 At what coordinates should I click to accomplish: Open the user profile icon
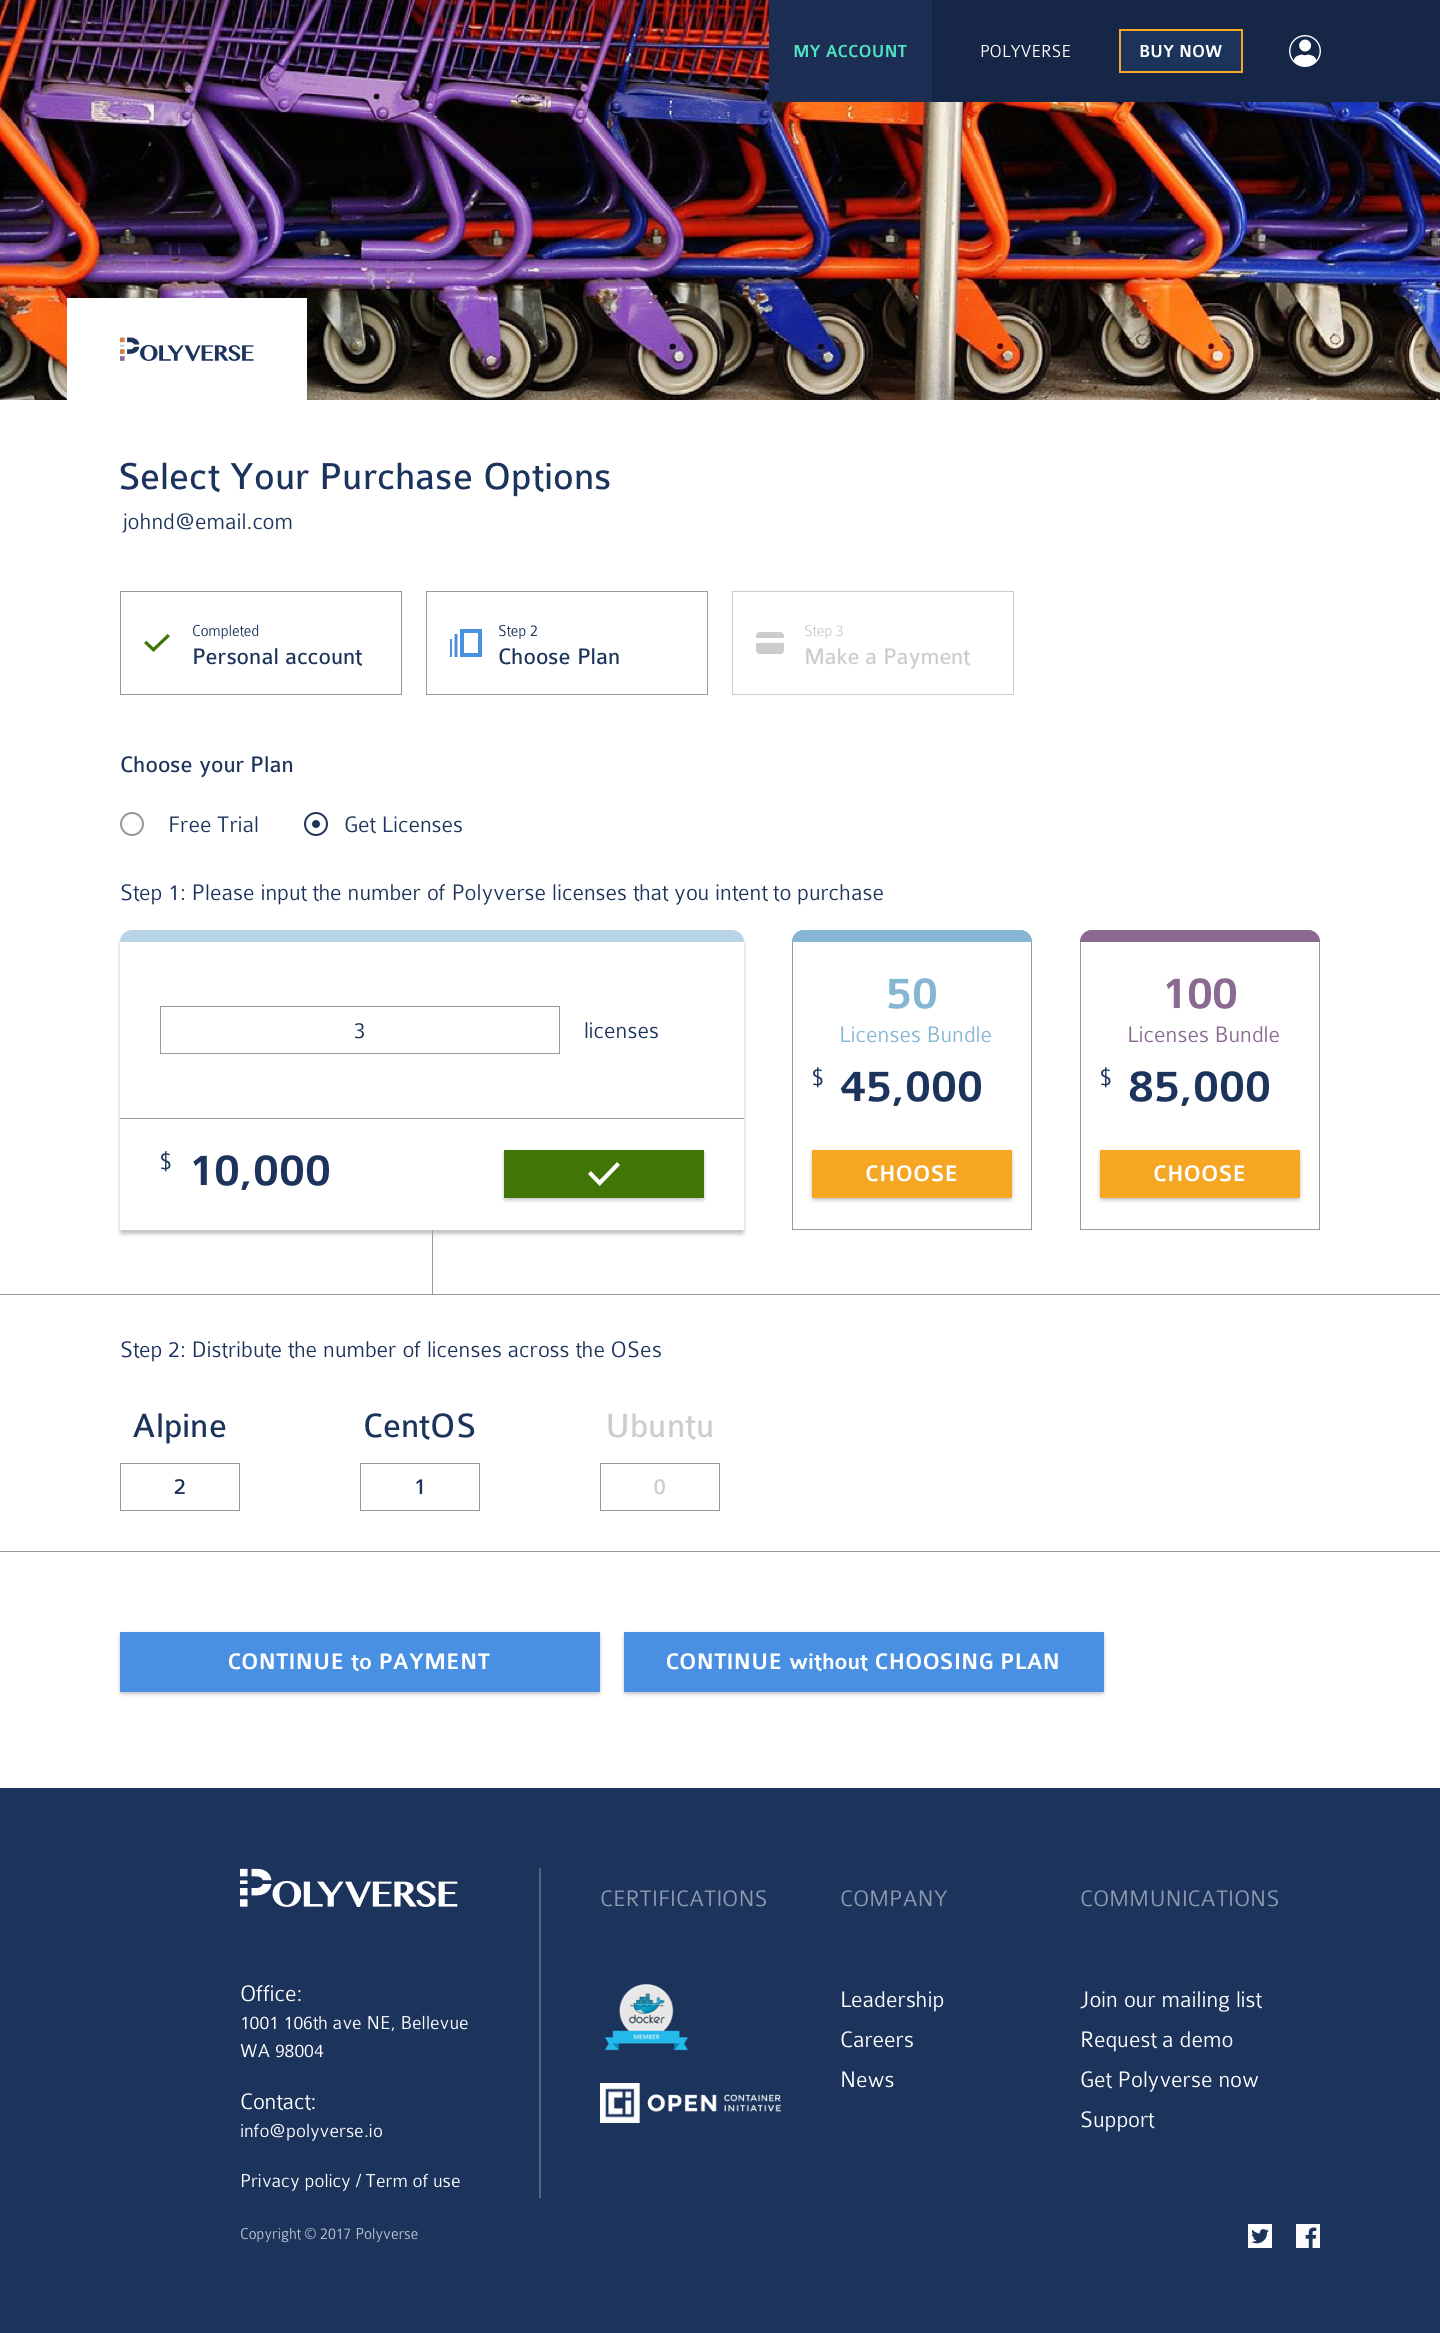coord(1304,51)
